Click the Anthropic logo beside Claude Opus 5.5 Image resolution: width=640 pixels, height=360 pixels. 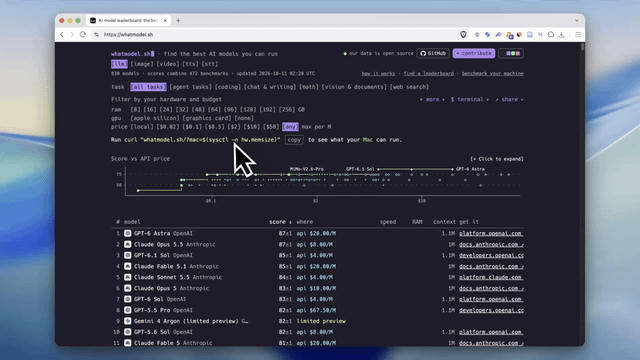click(x=127, y=244)
